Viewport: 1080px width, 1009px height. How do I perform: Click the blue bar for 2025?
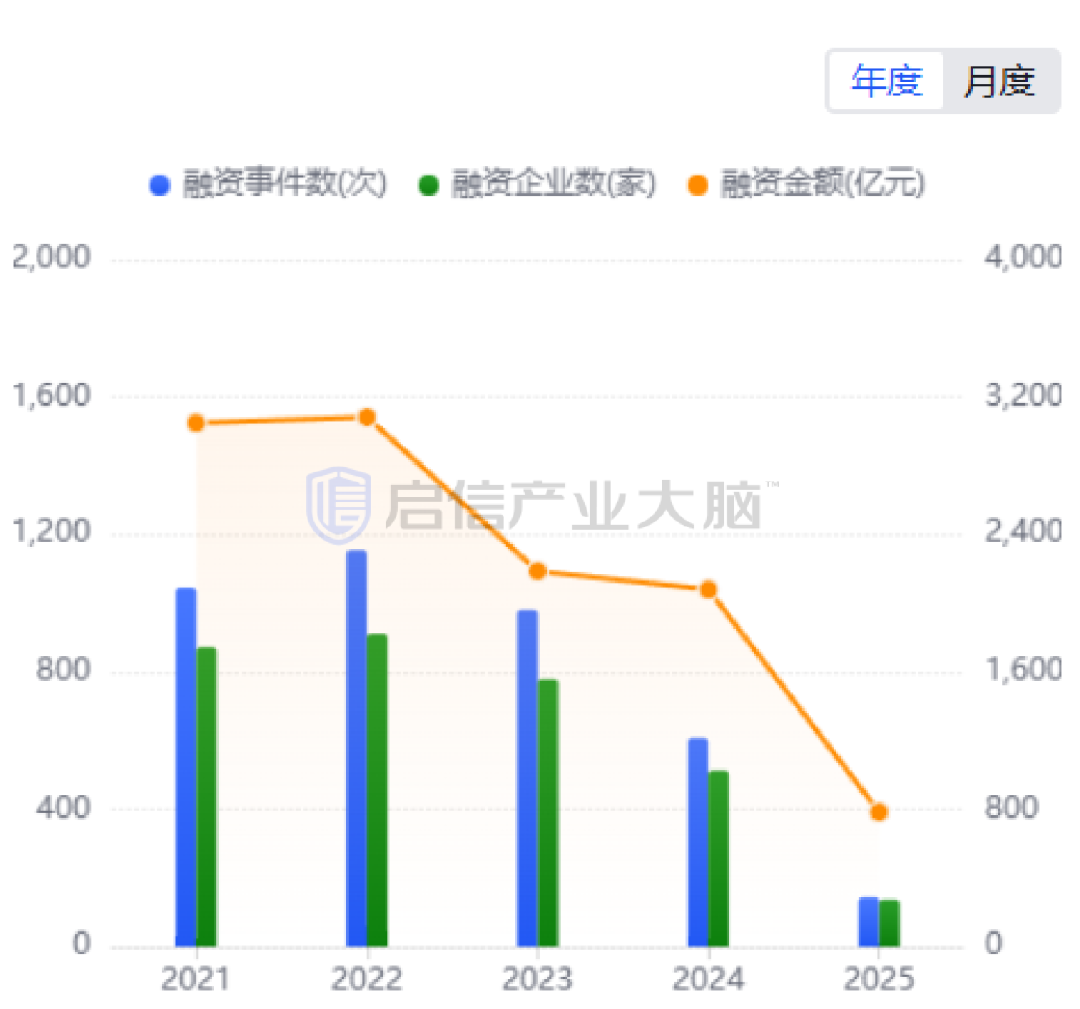tap(869, 922)
